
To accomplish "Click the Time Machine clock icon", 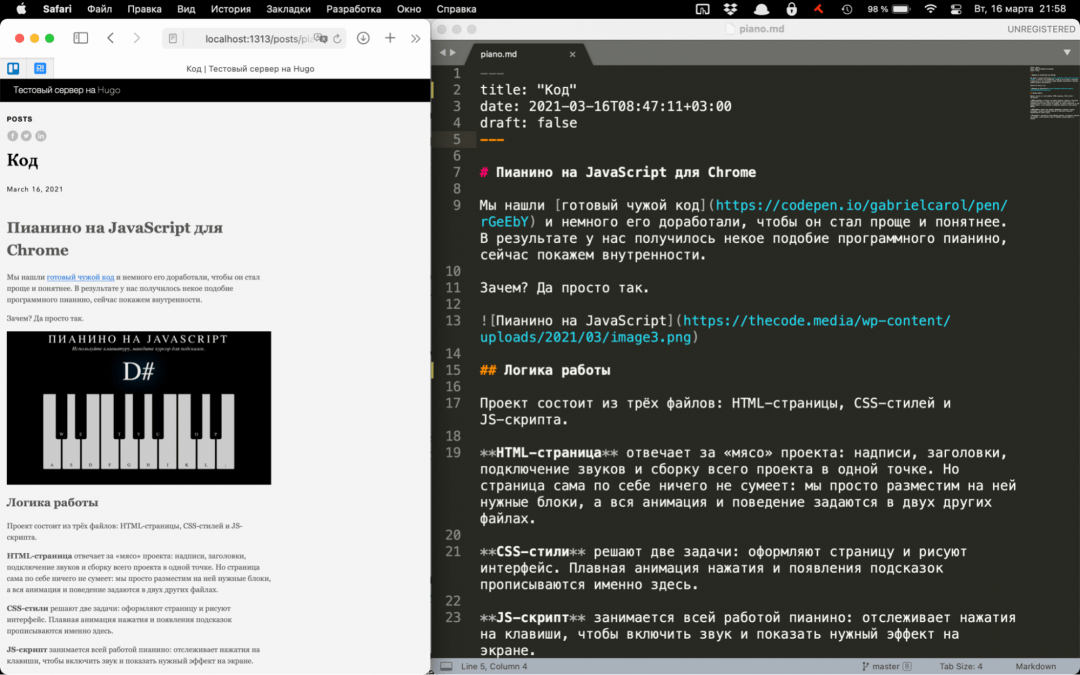I will 845,9.
